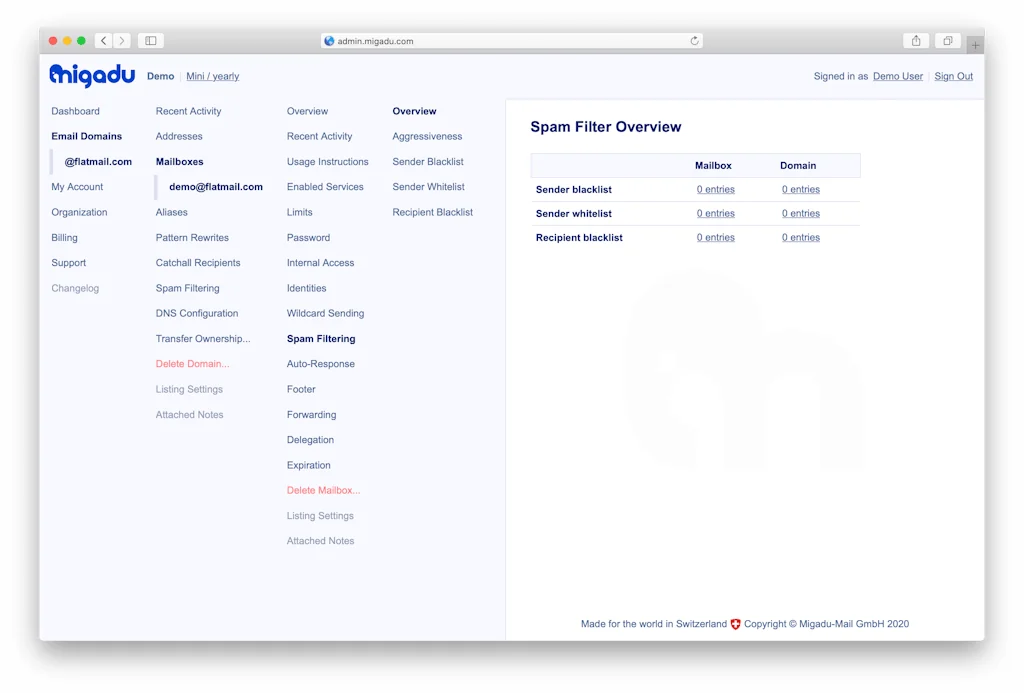Open My Account

pyautogui.click(x=77, y=187)
